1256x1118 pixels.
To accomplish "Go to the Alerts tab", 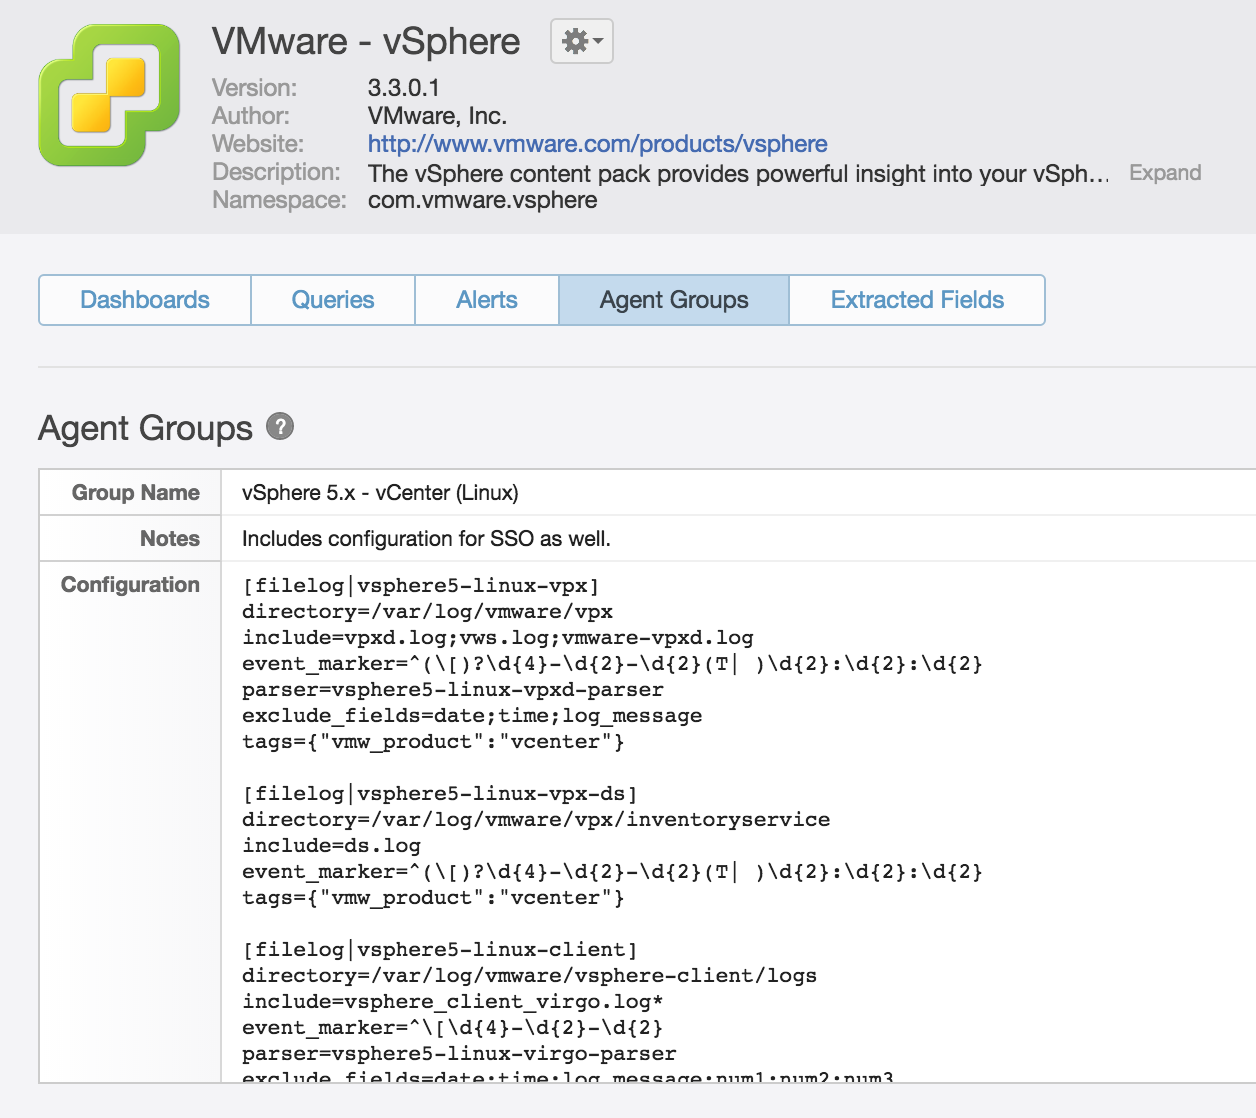I will (487, 300).
